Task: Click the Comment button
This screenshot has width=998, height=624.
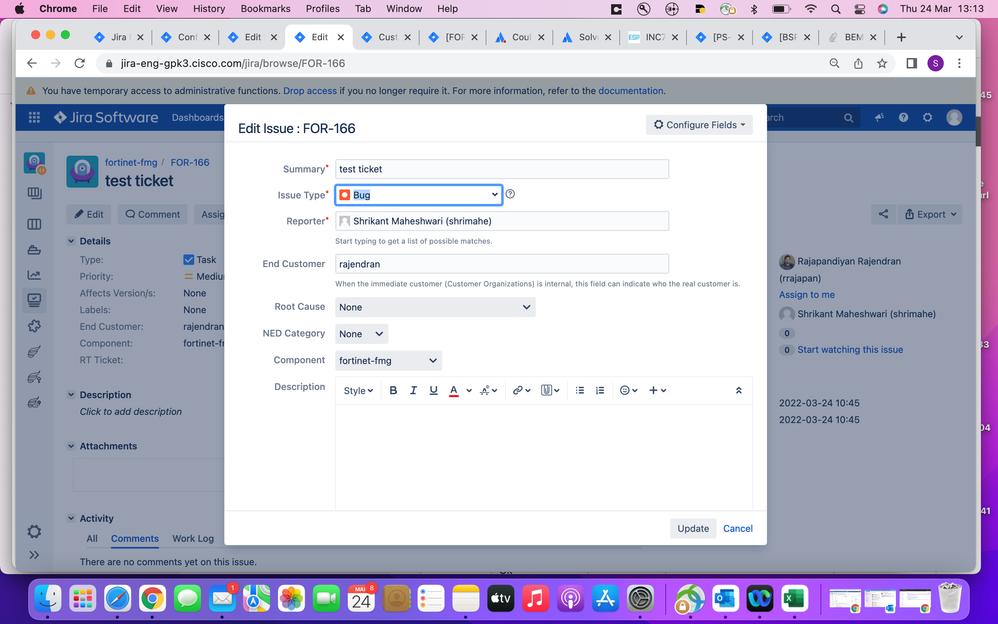Action: click(153, 214)
